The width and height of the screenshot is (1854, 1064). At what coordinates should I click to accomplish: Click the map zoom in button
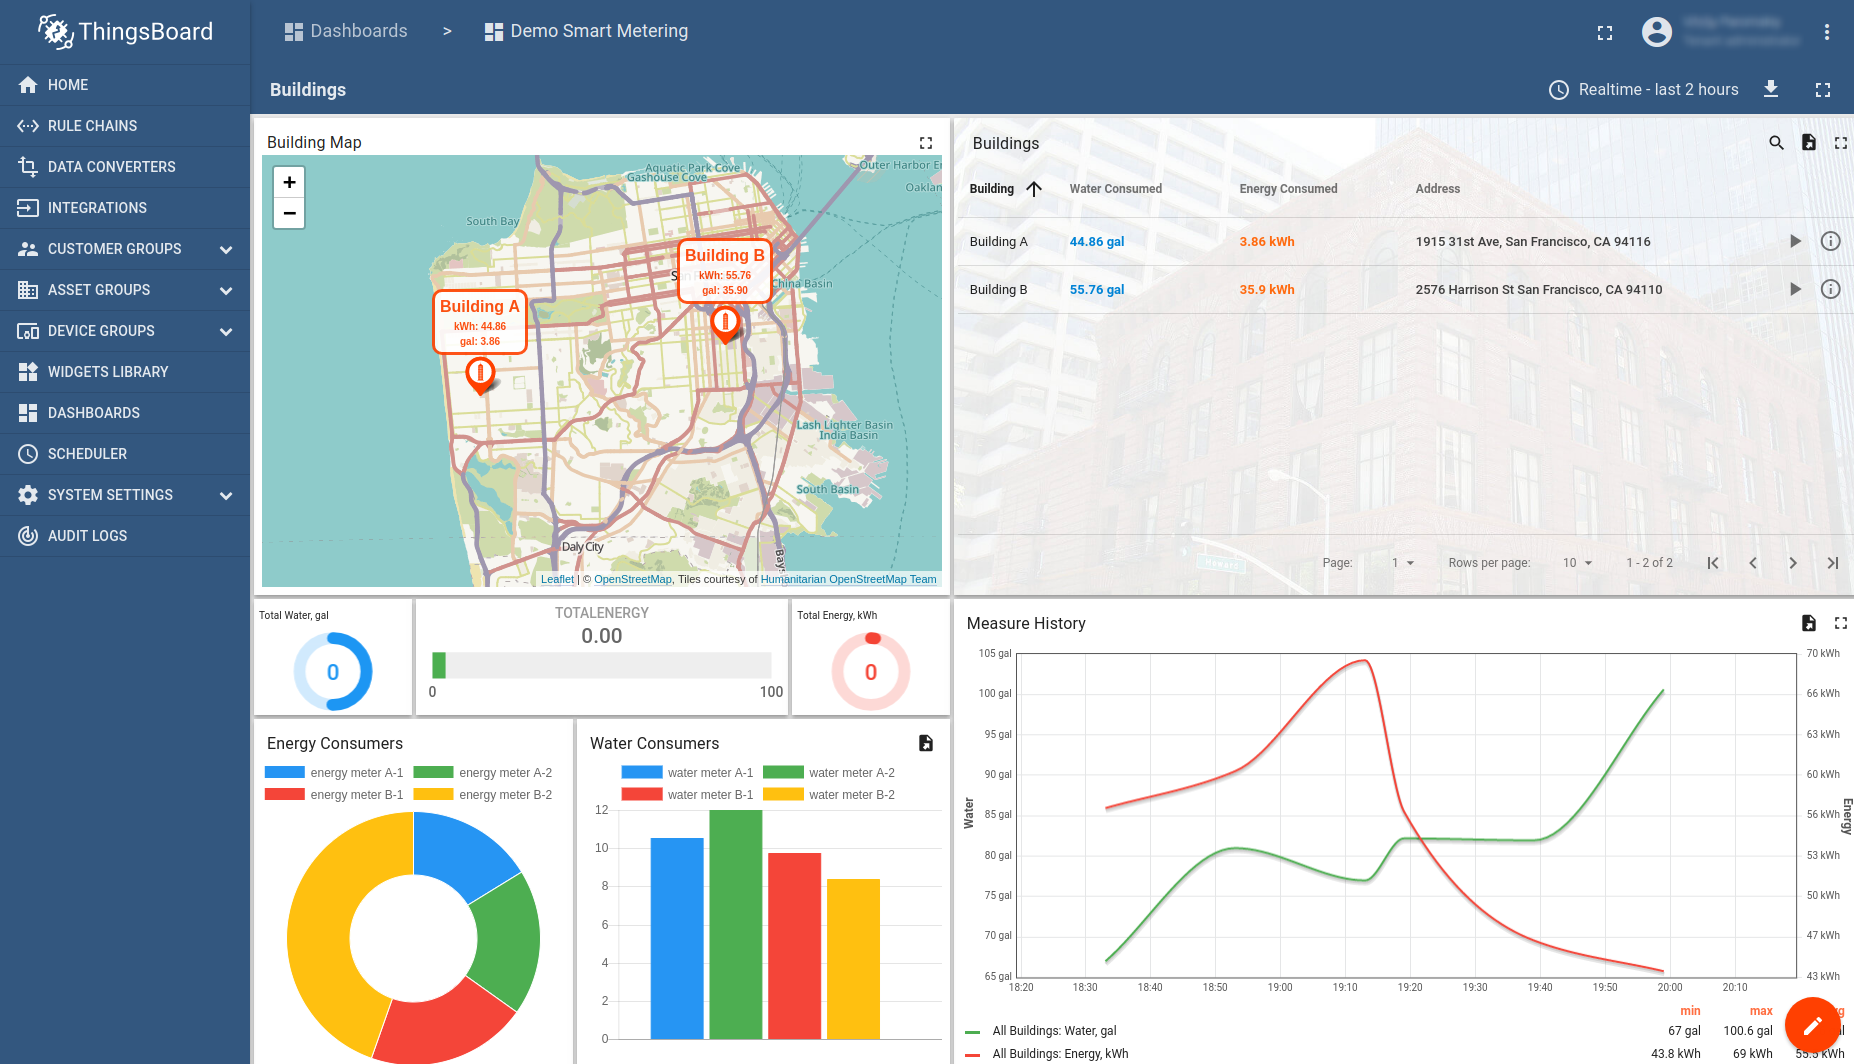[289, 182]
